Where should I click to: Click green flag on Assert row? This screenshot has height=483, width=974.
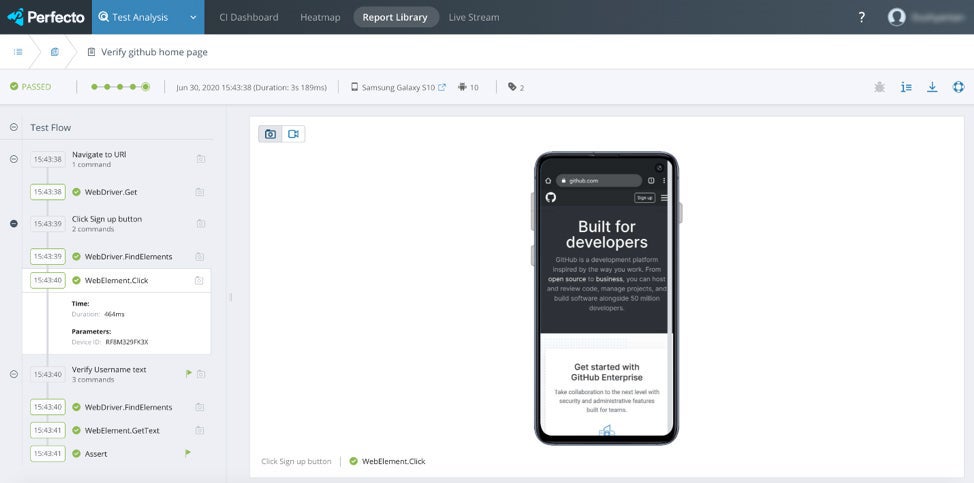pyautogui.click(x=188, y=453)
